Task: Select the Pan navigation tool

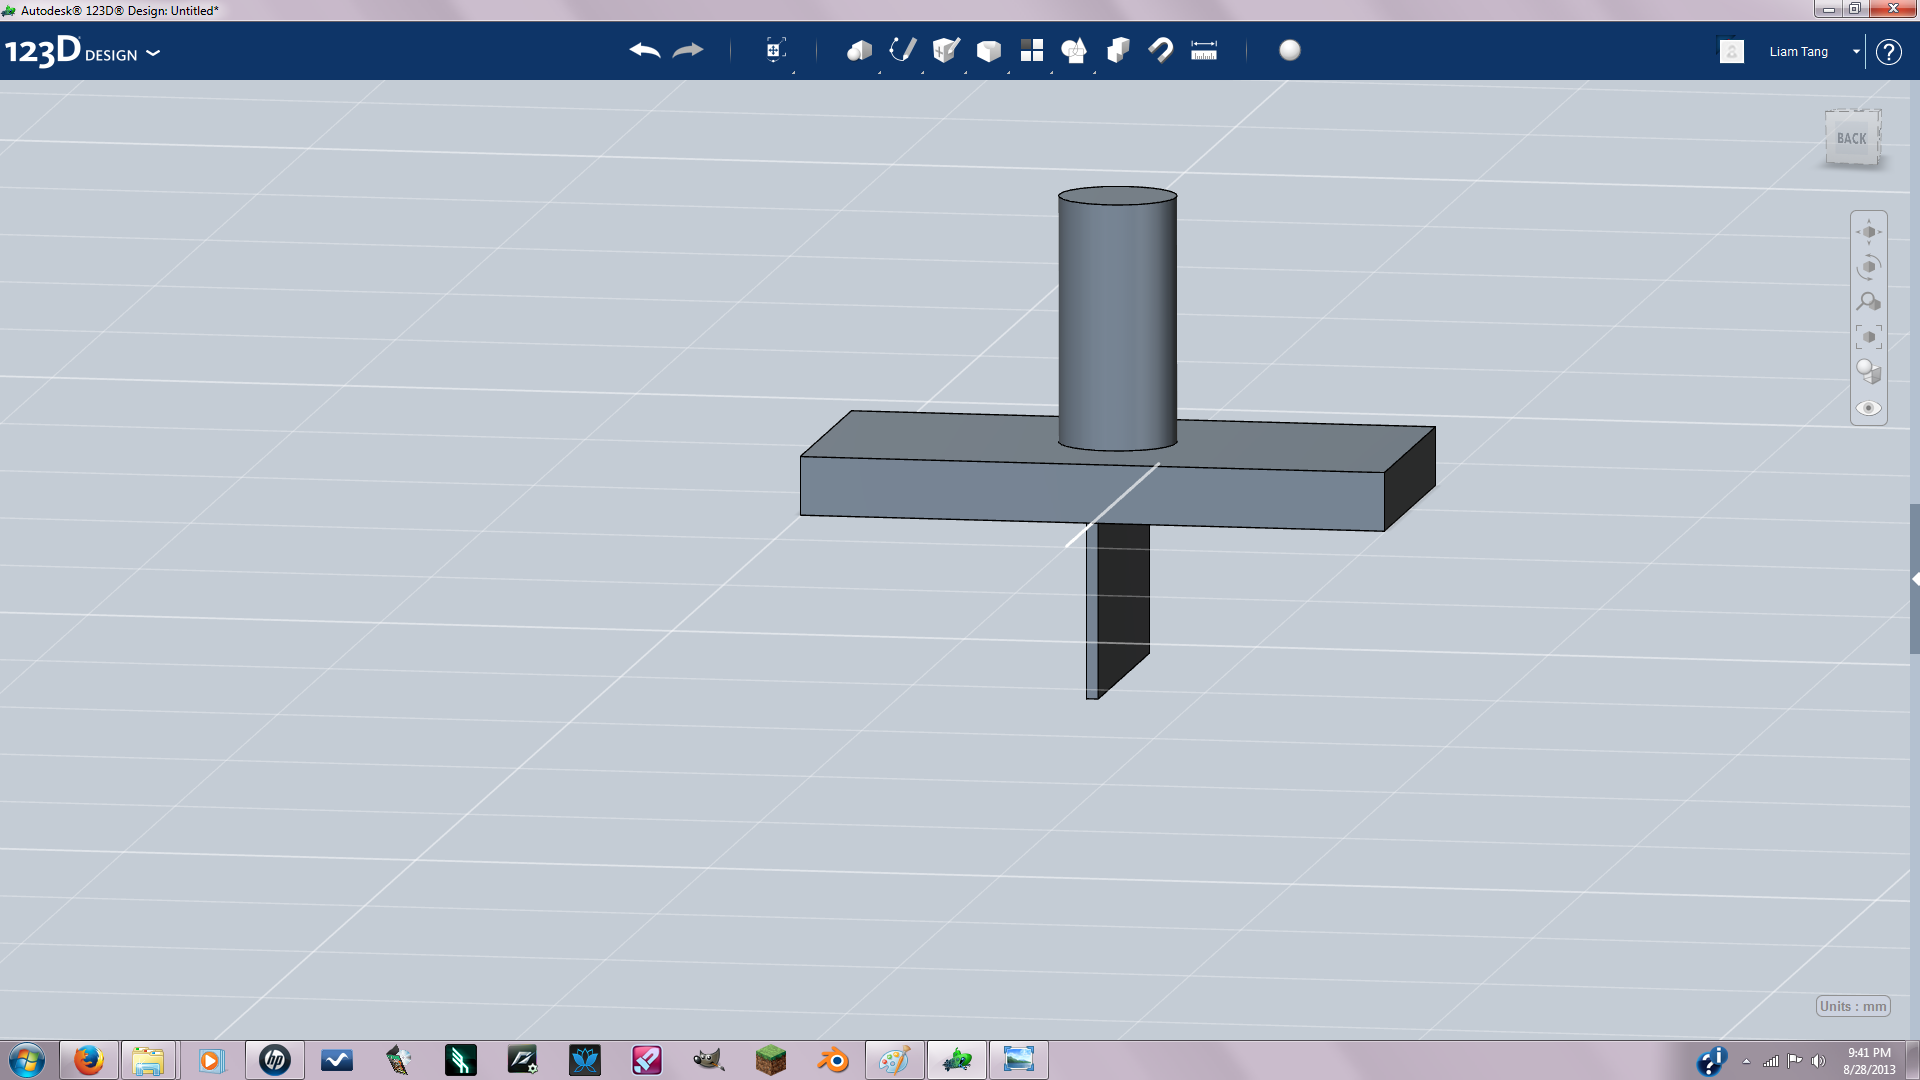Action: (1869, 232)
